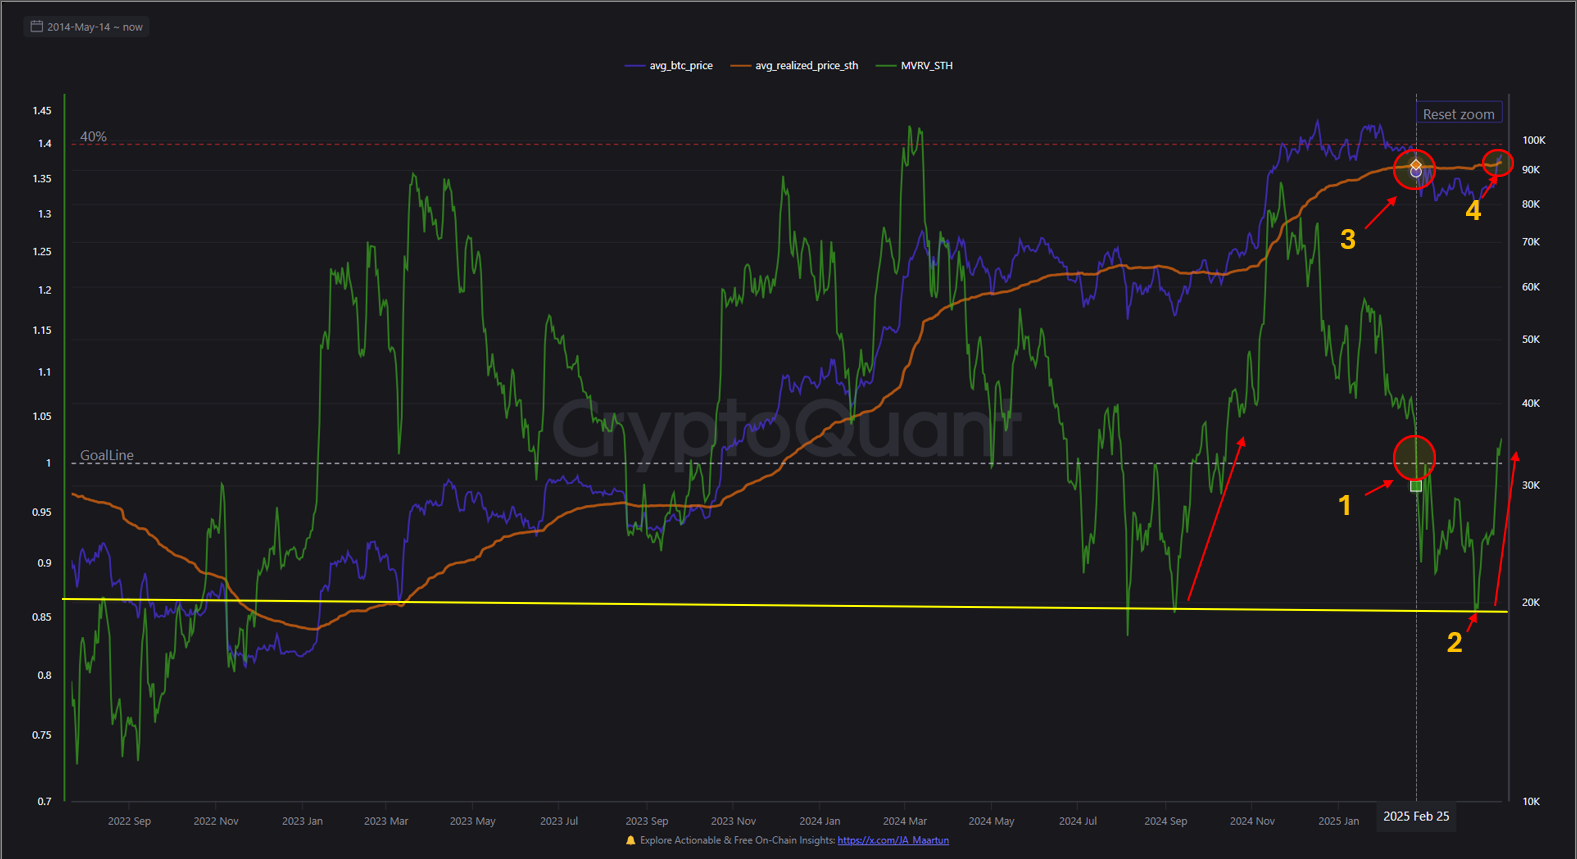Click the purple circle hover marker
This screenshot has height=859, width=1577.
click(x=1416, y=173)
